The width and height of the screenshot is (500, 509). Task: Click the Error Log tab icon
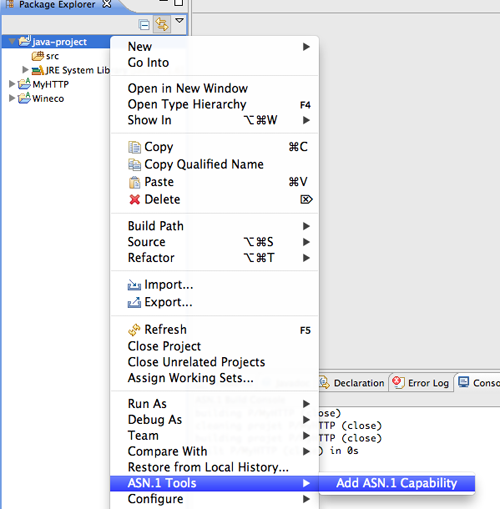[398, 382]
